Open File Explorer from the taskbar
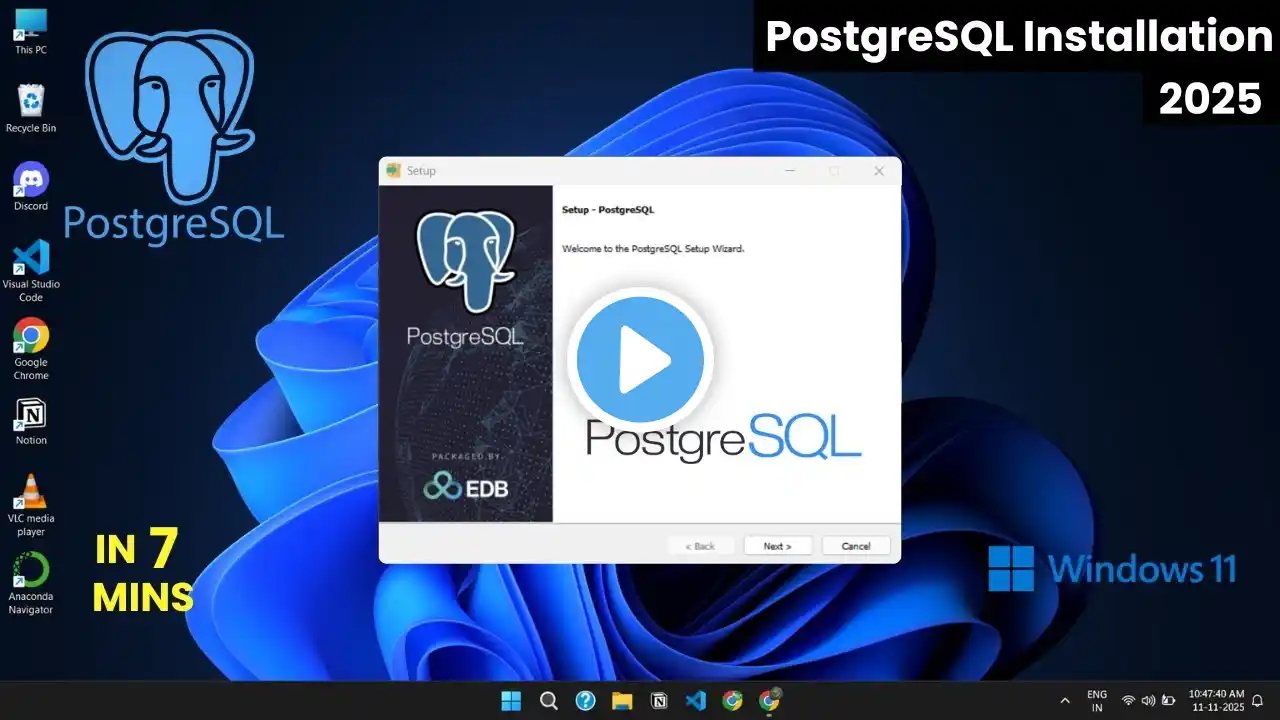1280x720 pixels. tap(622, 700)
